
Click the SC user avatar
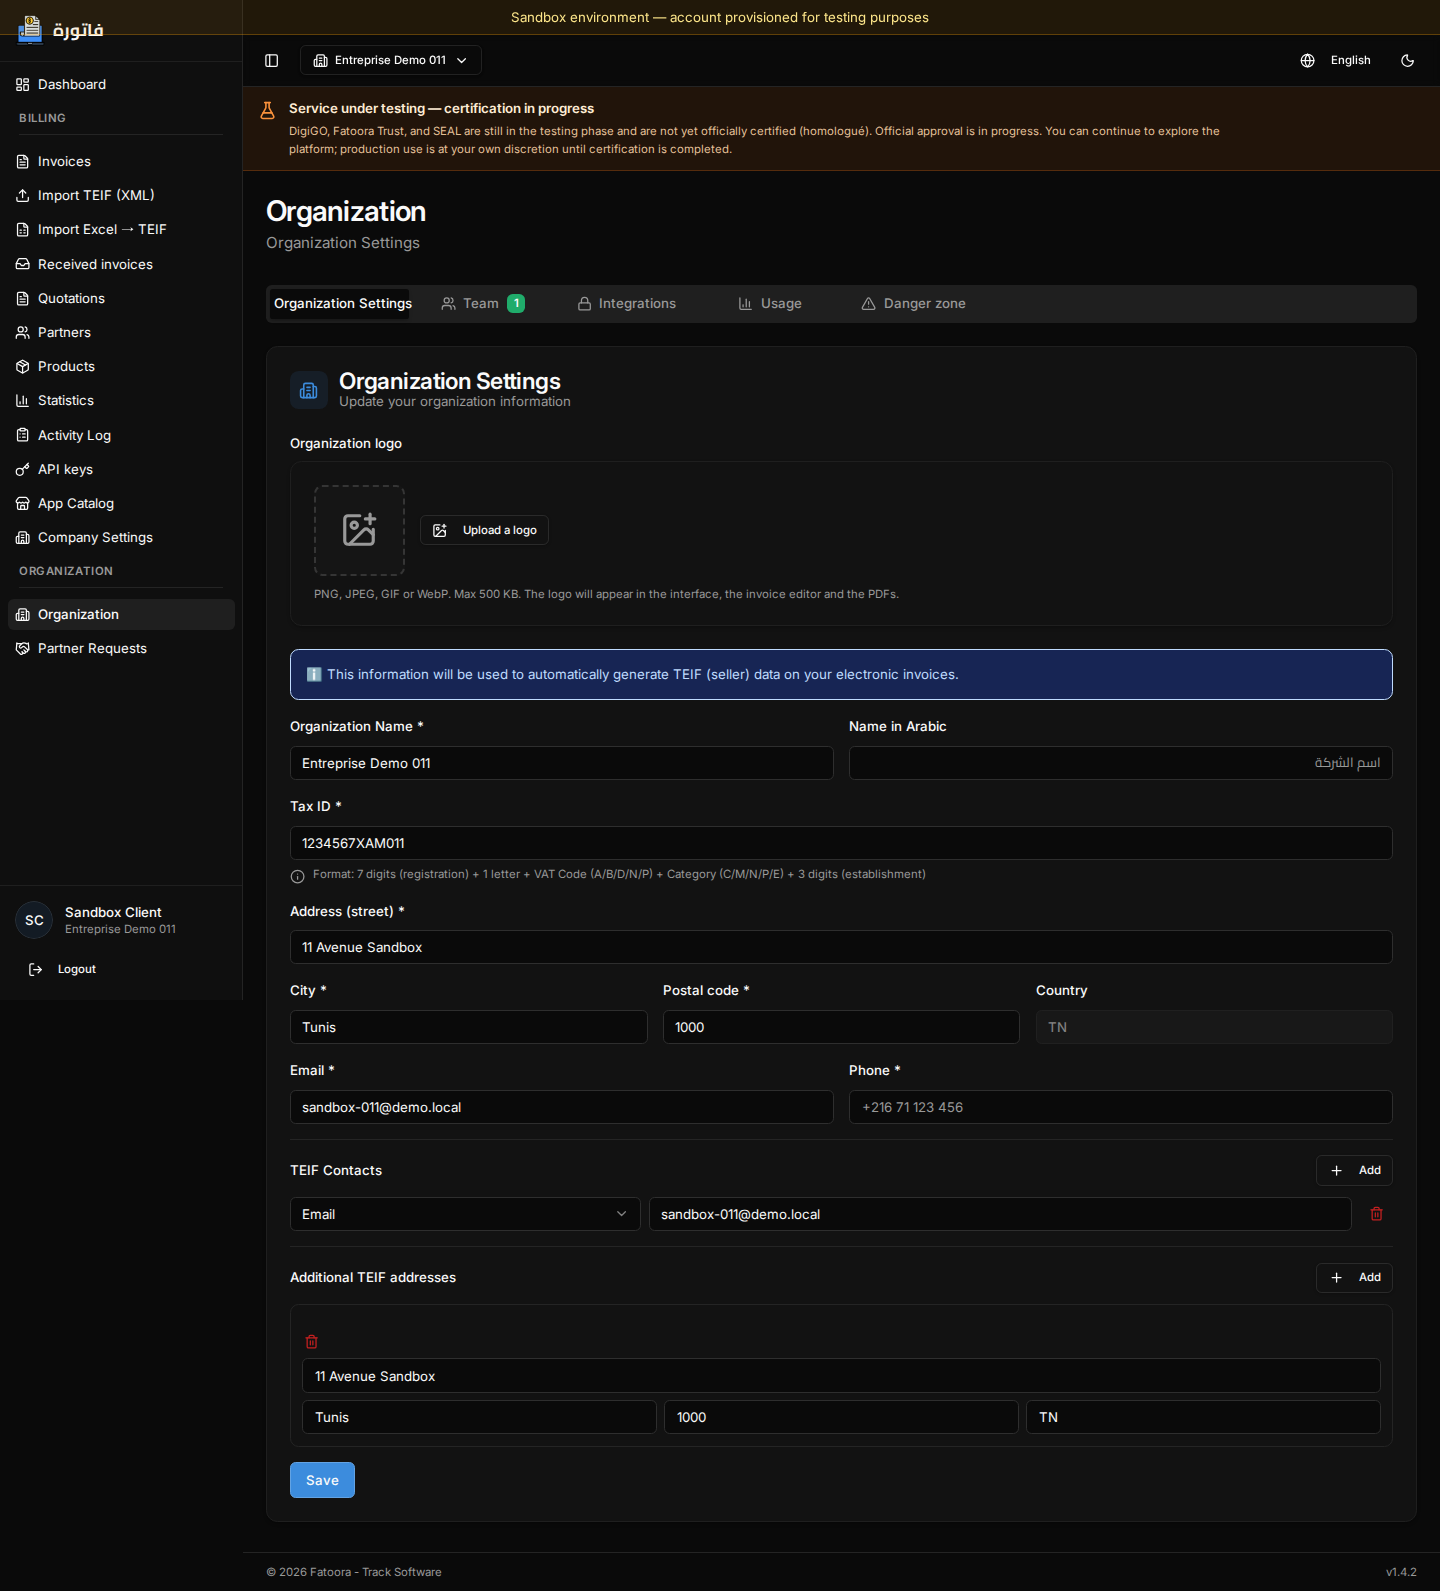34,920
